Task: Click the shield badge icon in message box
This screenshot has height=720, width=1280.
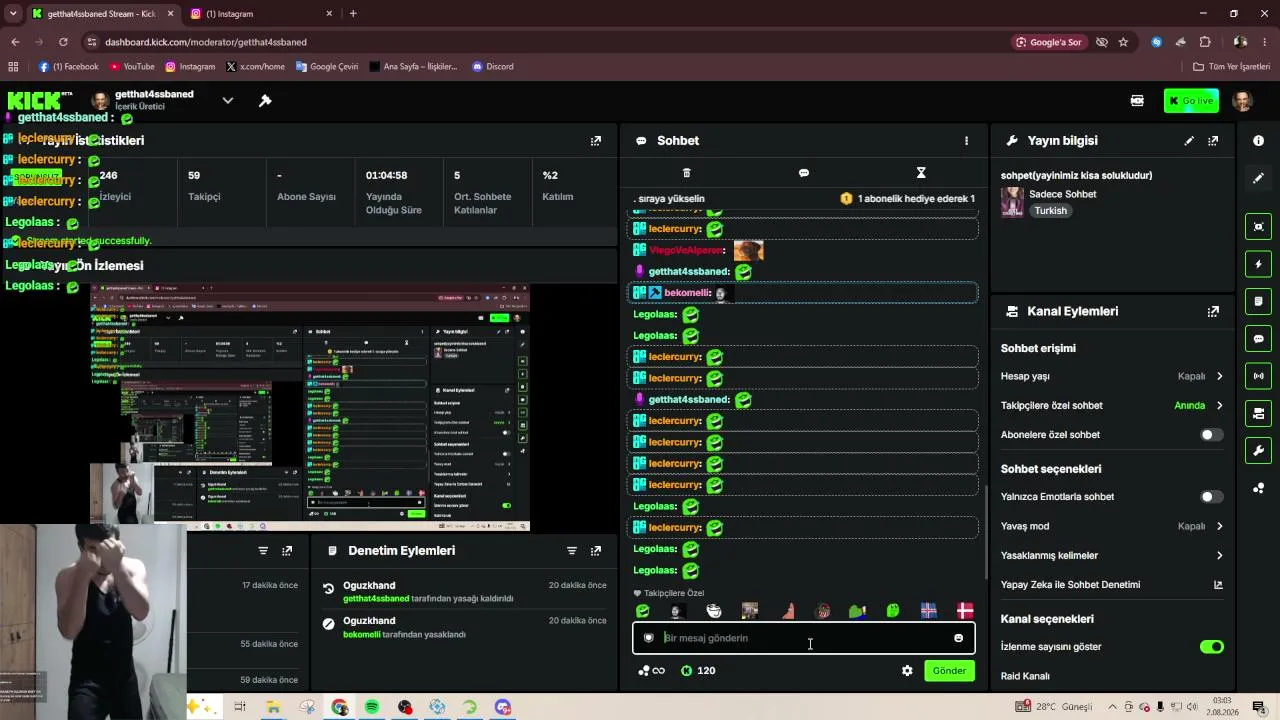Action: pyautogui.click(x=648, y=638)
